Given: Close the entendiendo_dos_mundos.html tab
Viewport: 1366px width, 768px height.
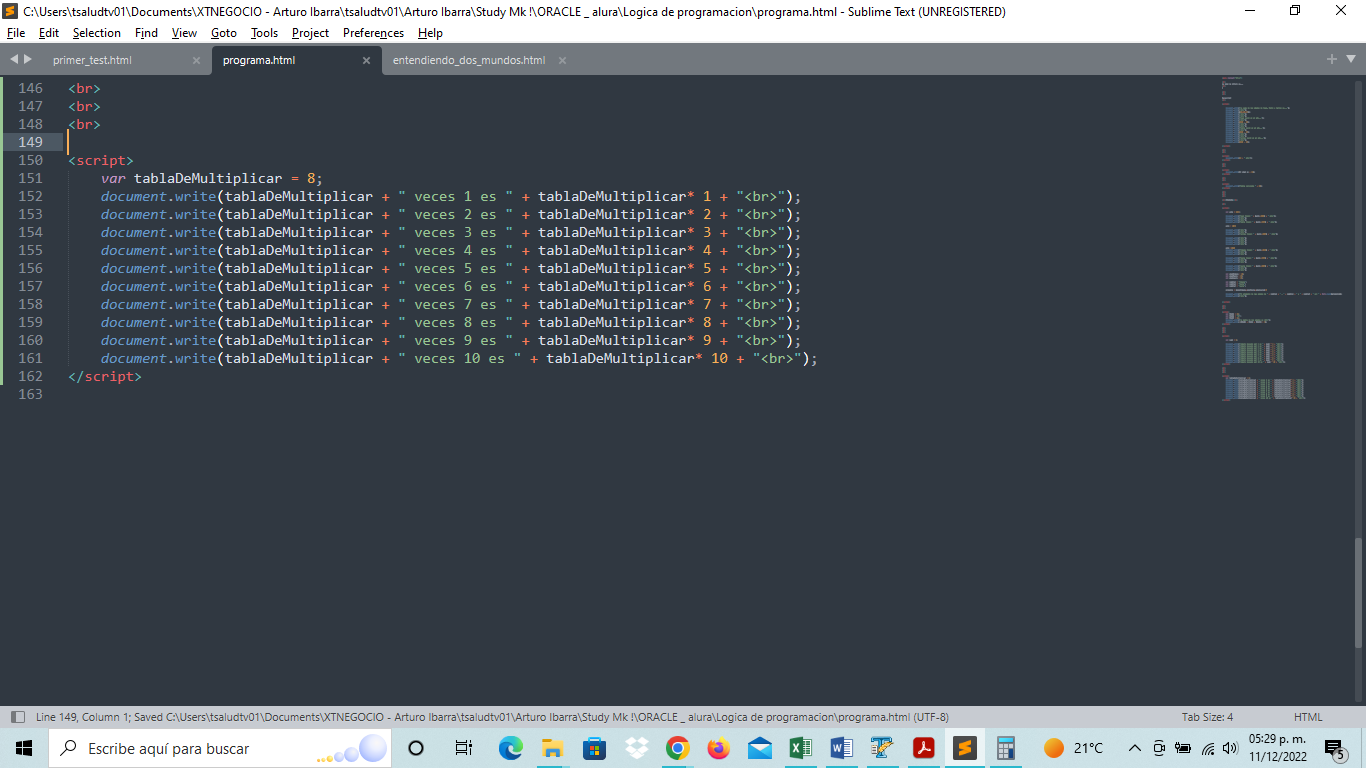Looking at the screenshot, I should click(562, 60).
